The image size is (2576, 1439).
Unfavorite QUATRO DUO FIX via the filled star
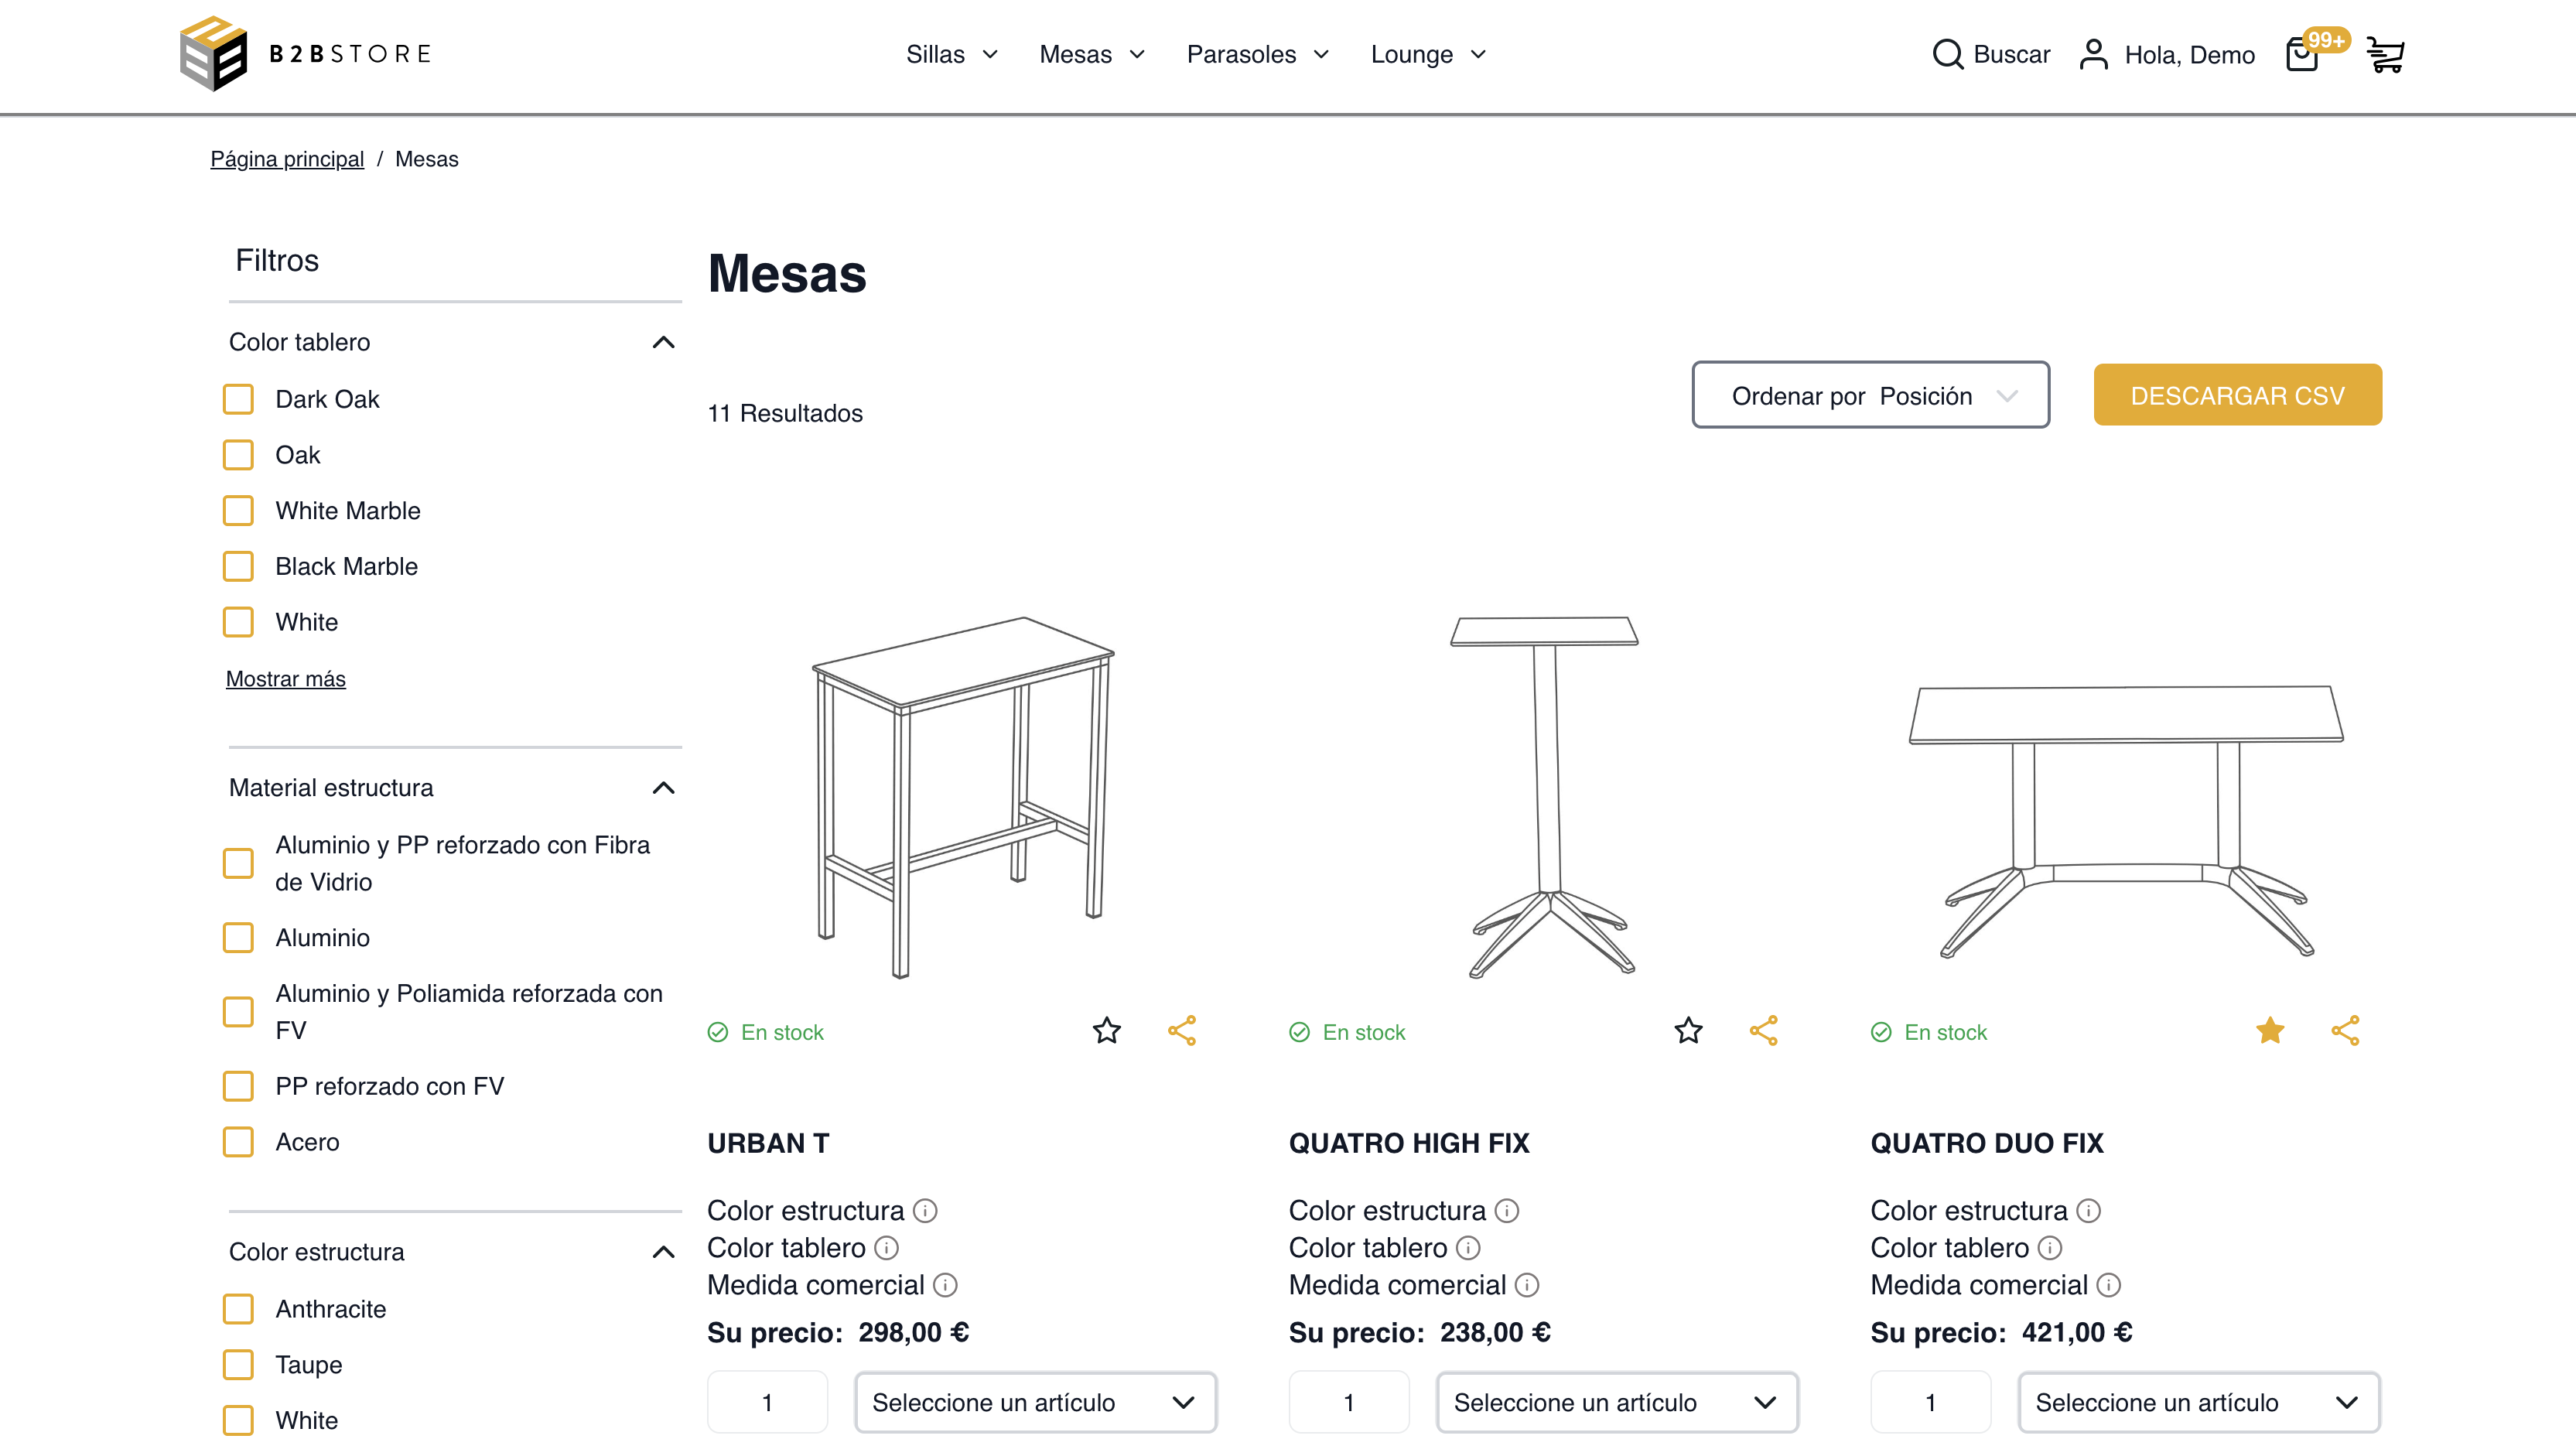[2270, 1030]
